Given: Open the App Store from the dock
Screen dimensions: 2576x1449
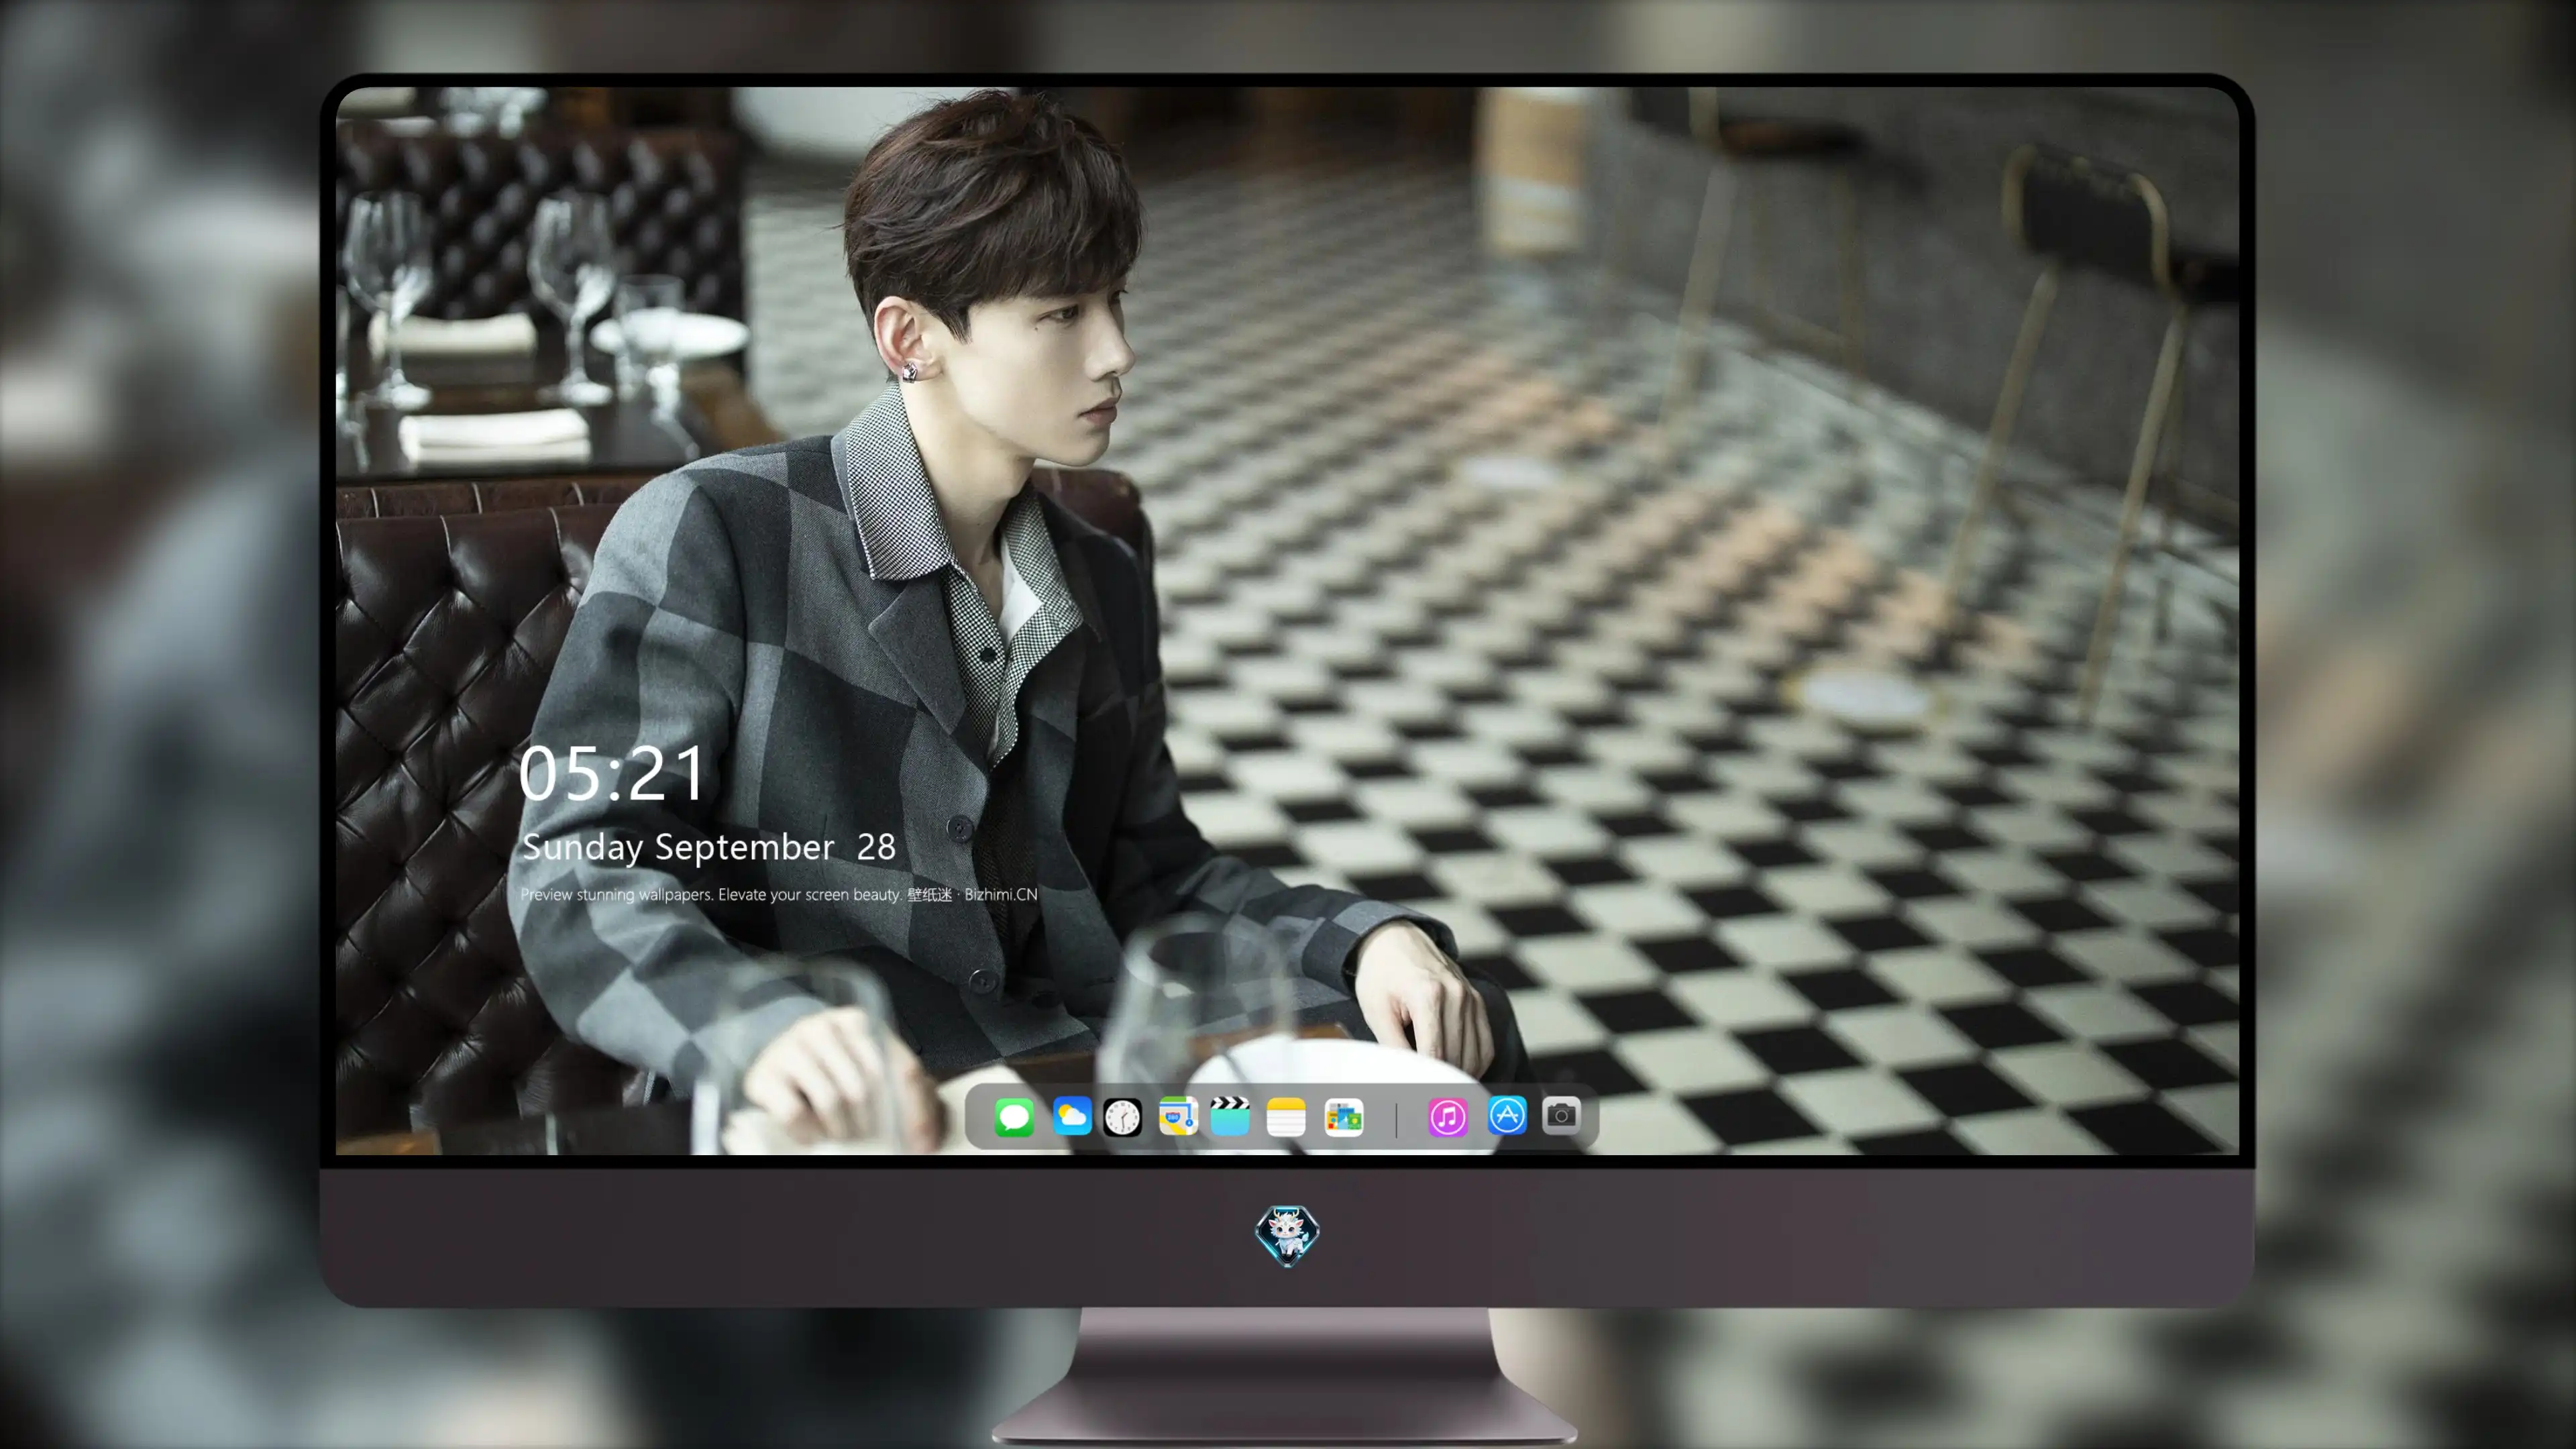Looking at the screenshot, I should pos(1507,1116).
